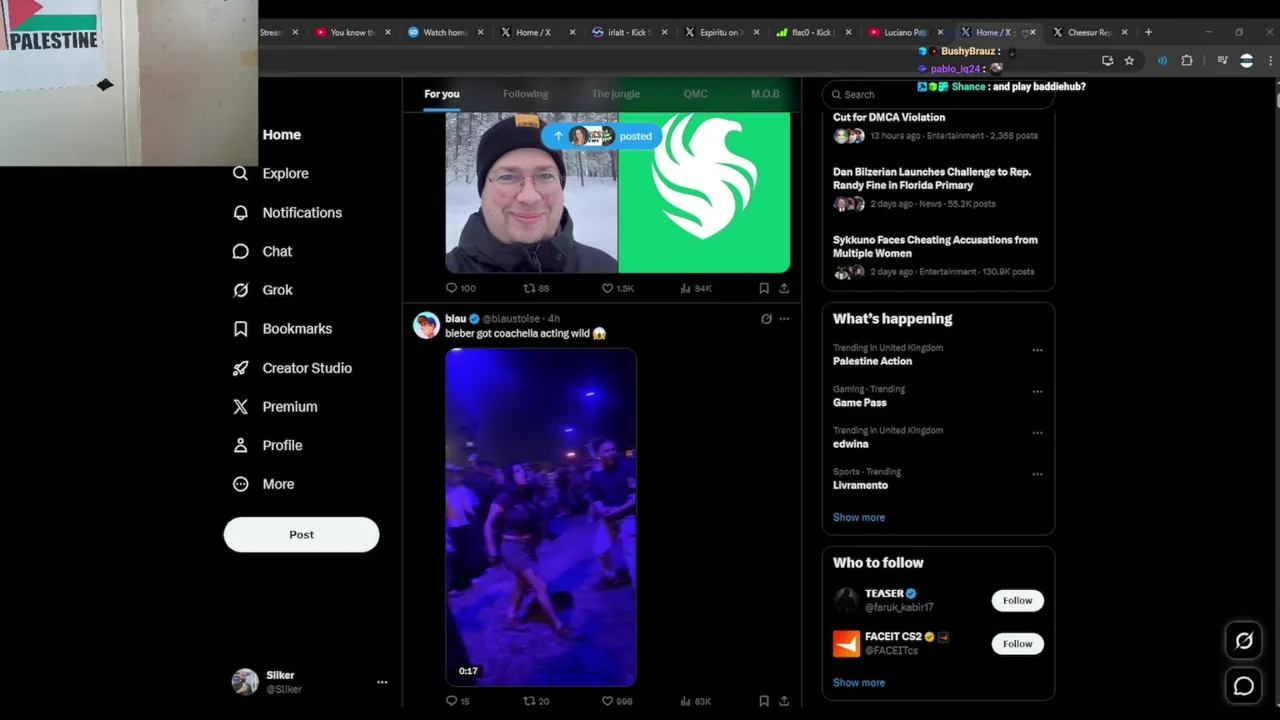This screenshot has height=720, width=1280.
Task: Open options for Palestine Action trend
Action: 1037,350
